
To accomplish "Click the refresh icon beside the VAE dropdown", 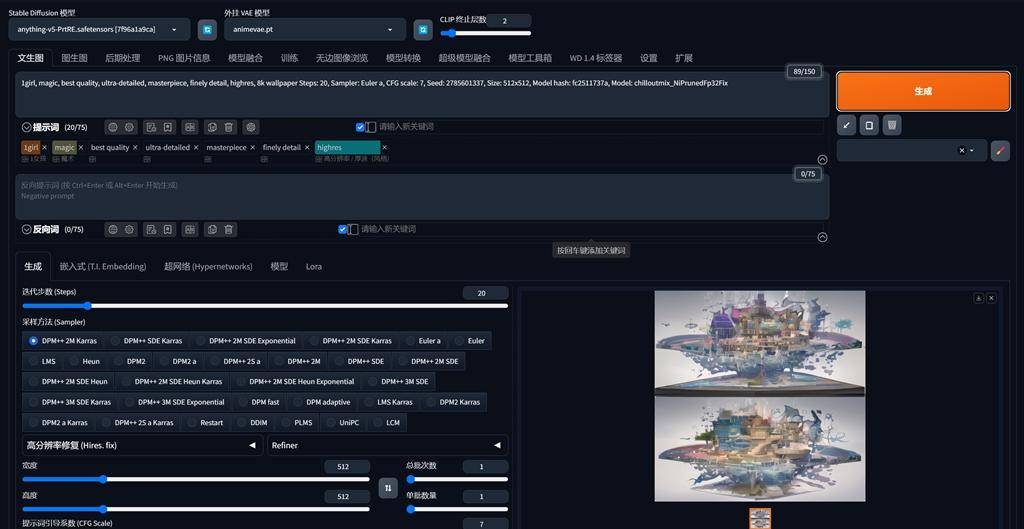I will click(x=423, y=30).
